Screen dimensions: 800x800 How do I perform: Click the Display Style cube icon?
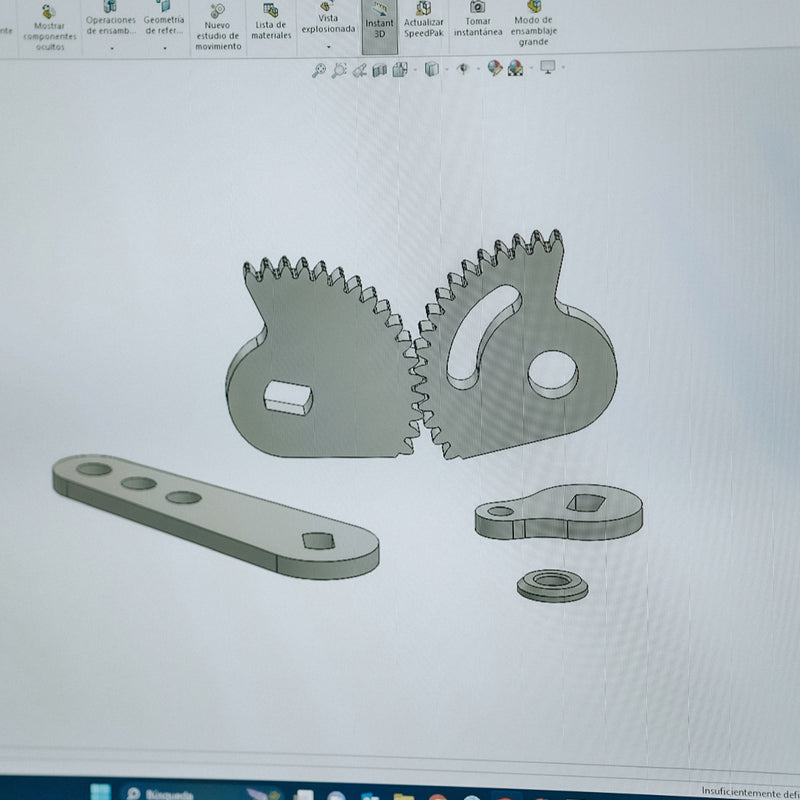tap(432, 69)
